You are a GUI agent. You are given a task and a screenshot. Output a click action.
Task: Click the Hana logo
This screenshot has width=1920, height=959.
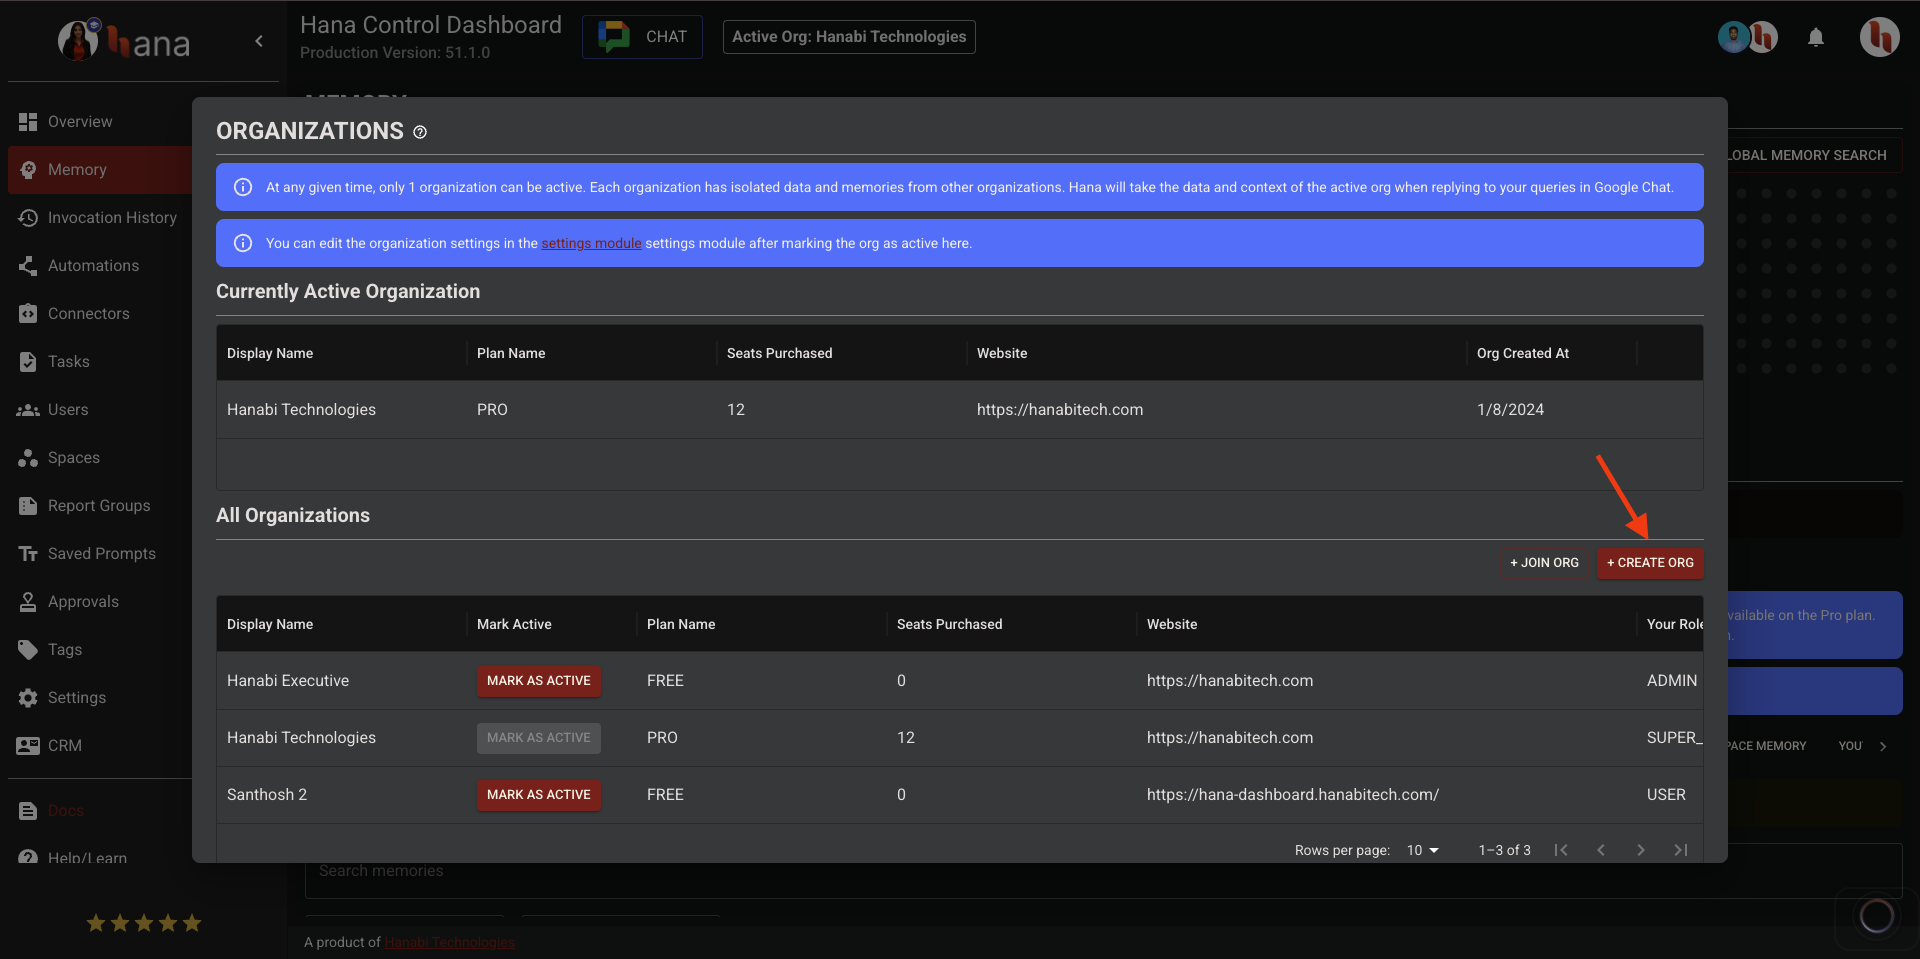tap(124, 42)
